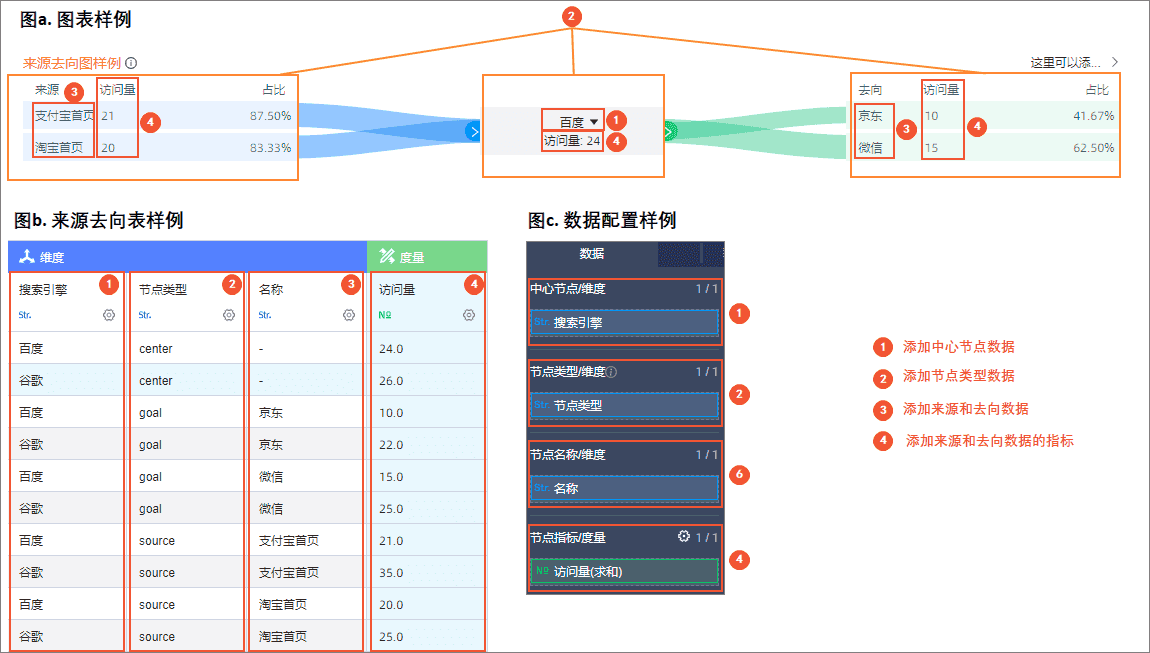Click the 支付宝首页 name cell in the 35.0 row
Viewport: 1150px width, 653px height.
point(289,572)
